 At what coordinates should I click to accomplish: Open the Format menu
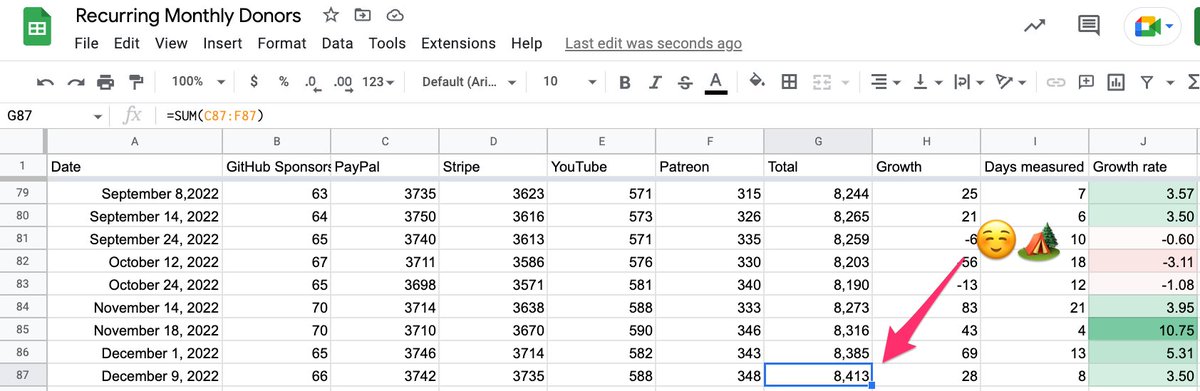282,43
